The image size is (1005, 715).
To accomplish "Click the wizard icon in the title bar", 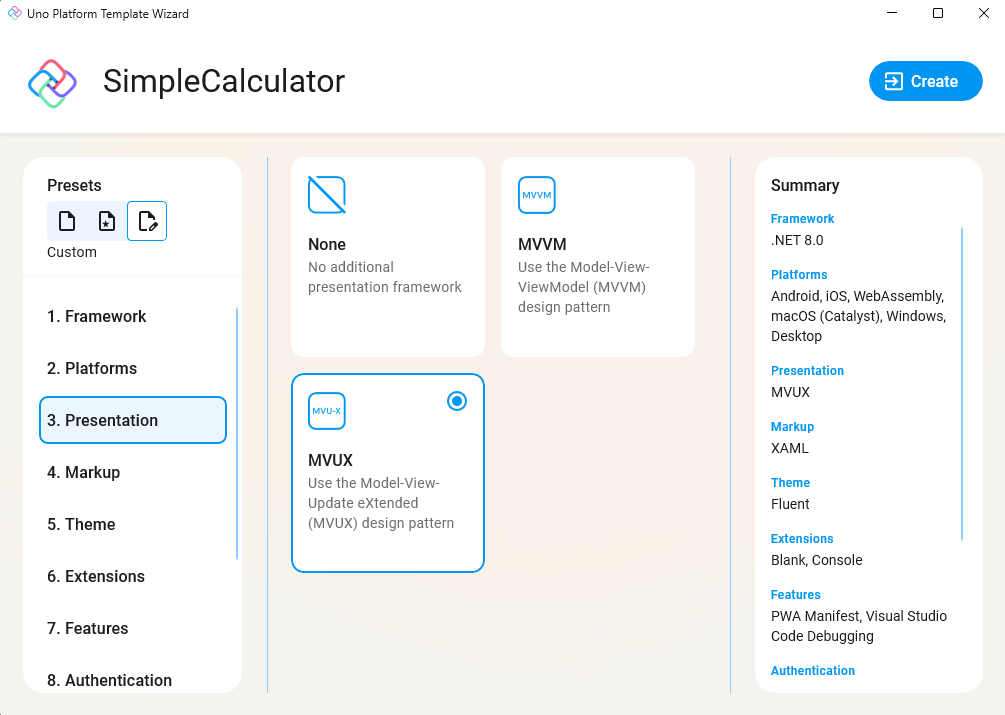I will [14, 14].
